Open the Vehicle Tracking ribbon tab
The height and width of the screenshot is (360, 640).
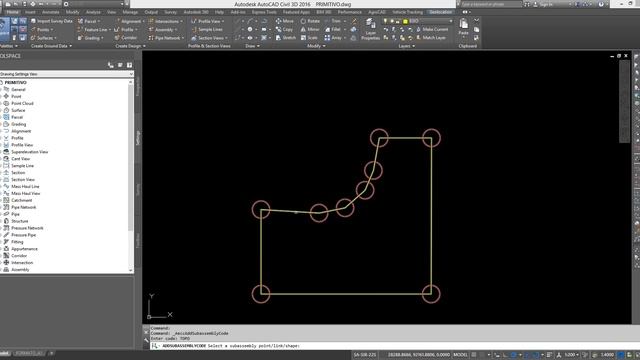407,12
